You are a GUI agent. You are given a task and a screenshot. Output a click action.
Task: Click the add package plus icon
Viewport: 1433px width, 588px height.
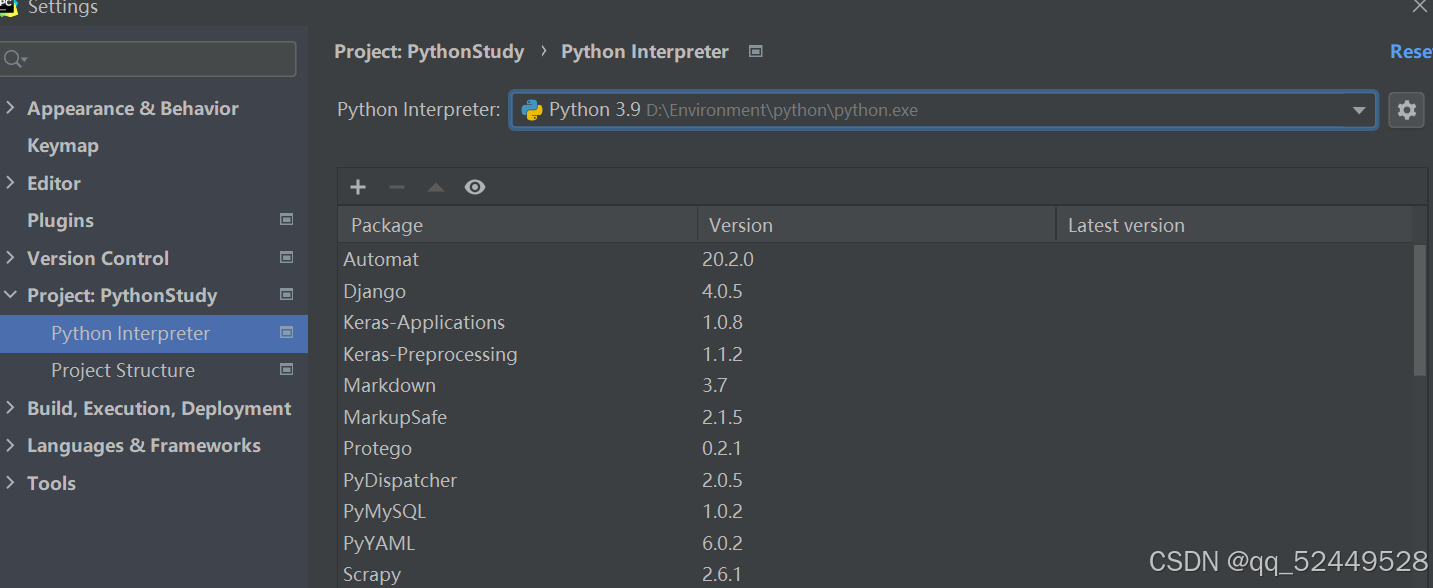point(358,187)
